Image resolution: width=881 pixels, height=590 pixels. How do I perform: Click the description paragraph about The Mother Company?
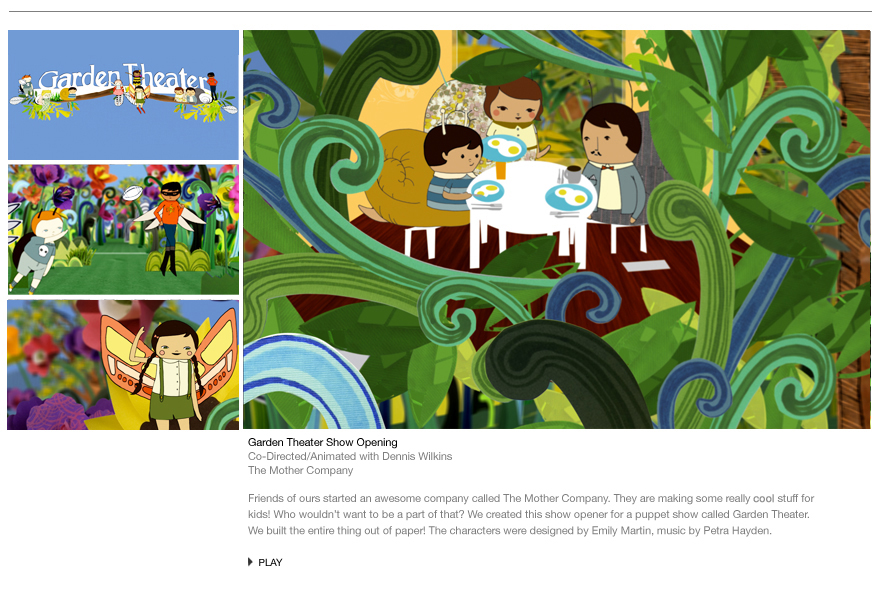[531, 514]
